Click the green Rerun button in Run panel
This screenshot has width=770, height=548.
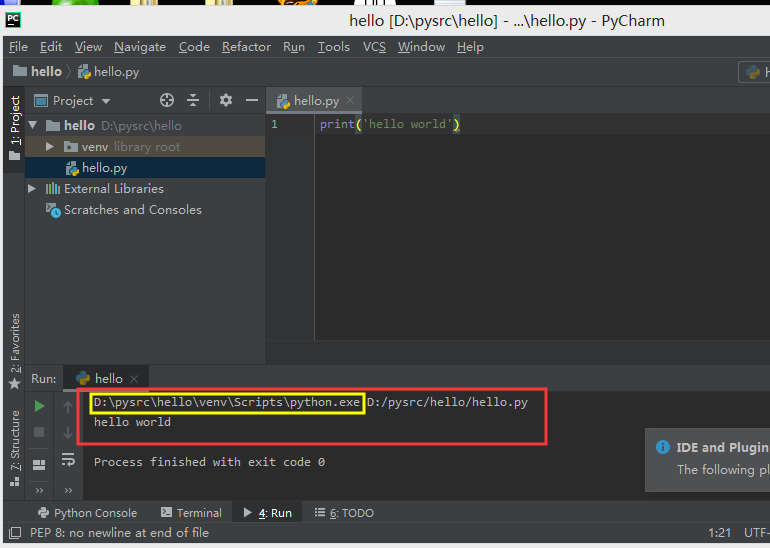39,406
